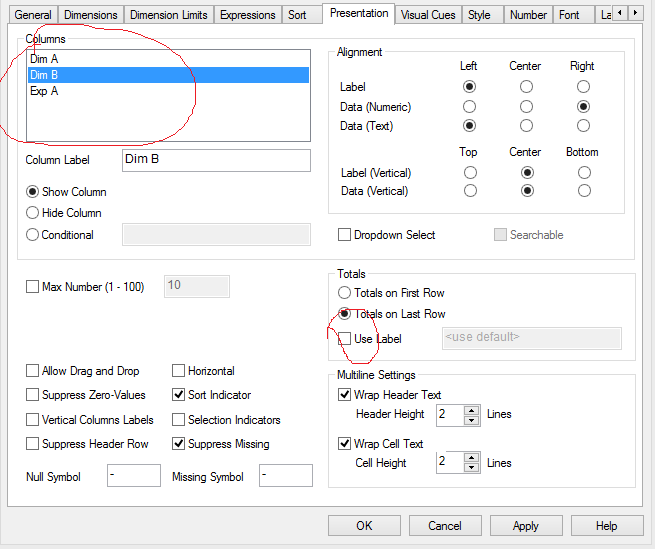This screenshot has height=549, width=655.
Task: Select Exp A in Columns list
Action: (45, 91)
